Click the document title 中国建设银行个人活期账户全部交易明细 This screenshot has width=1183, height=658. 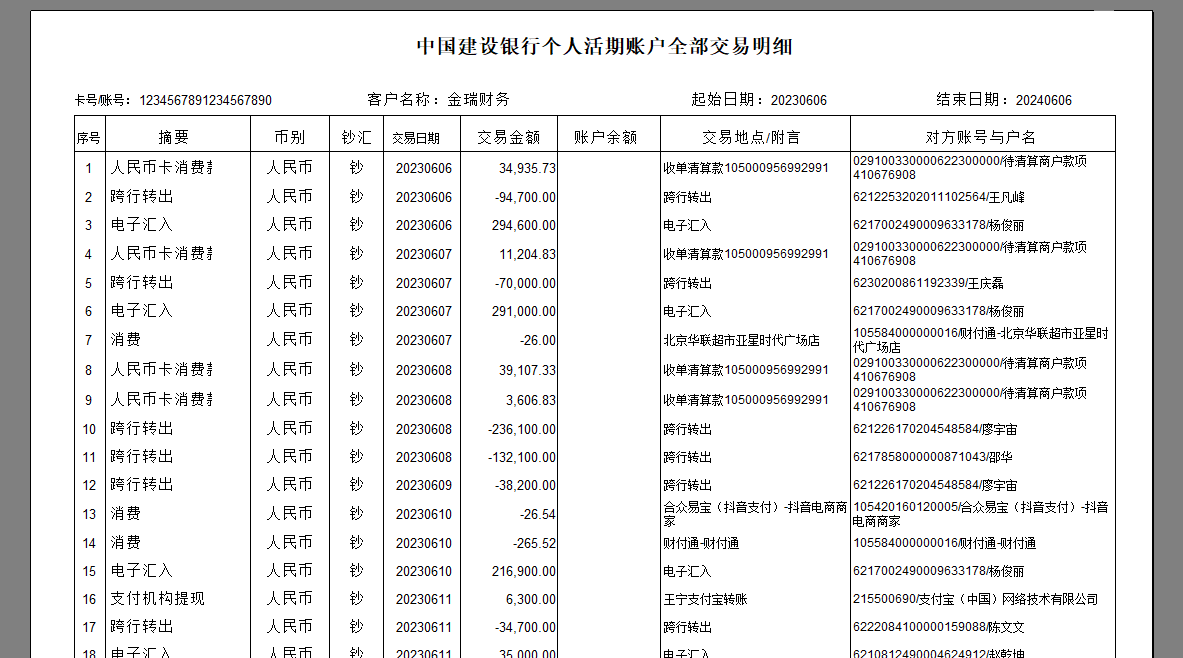(604, 47)
